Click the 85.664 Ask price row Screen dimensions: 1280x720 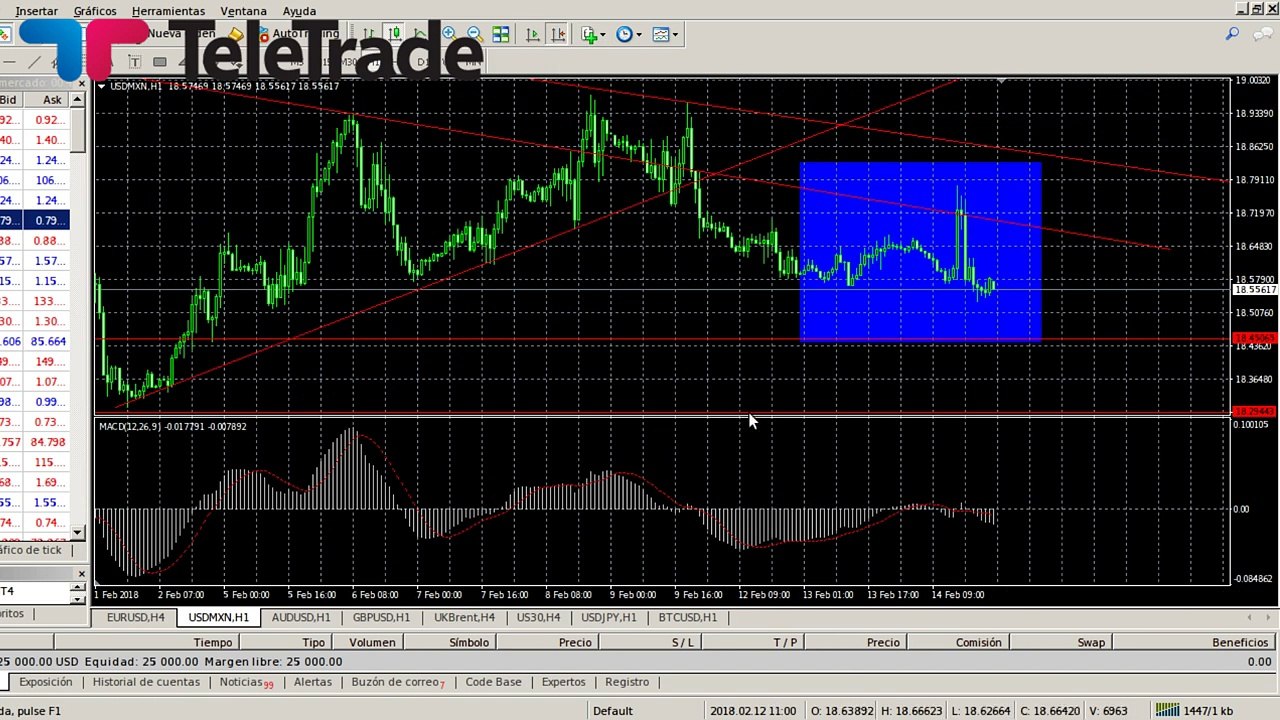tap(48, 341)
